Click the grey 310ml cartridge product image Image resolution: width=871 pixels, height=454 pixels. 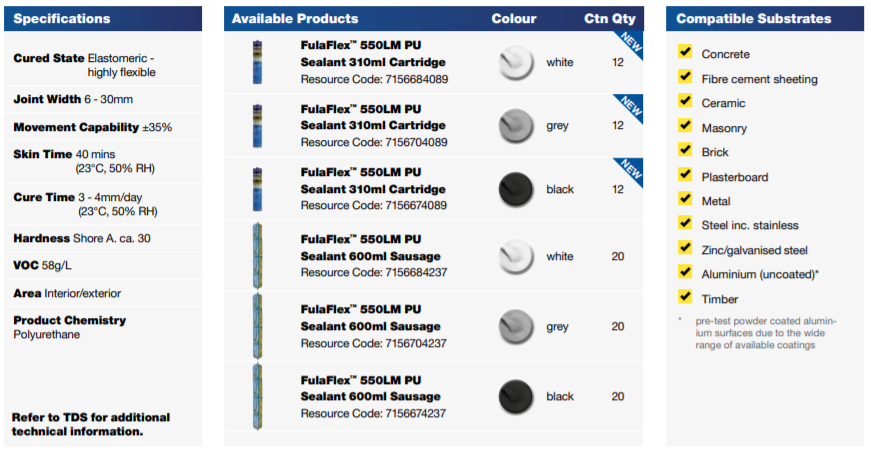click(x=257, y=126)
